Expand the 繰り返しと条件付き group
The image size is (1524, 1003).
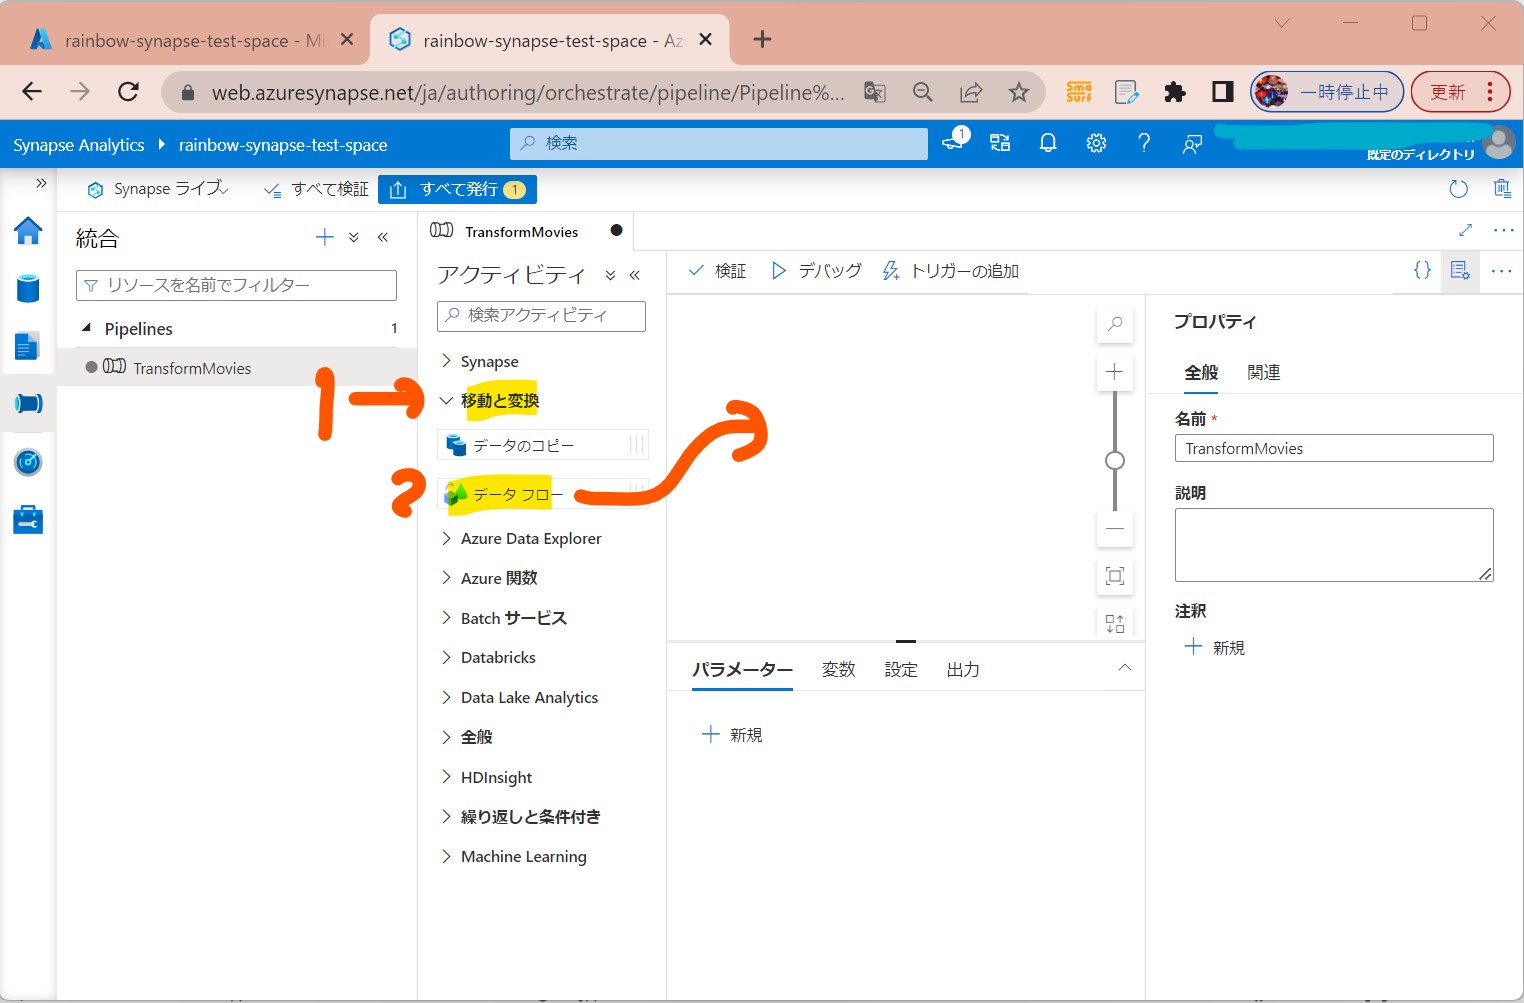point(520,817)
